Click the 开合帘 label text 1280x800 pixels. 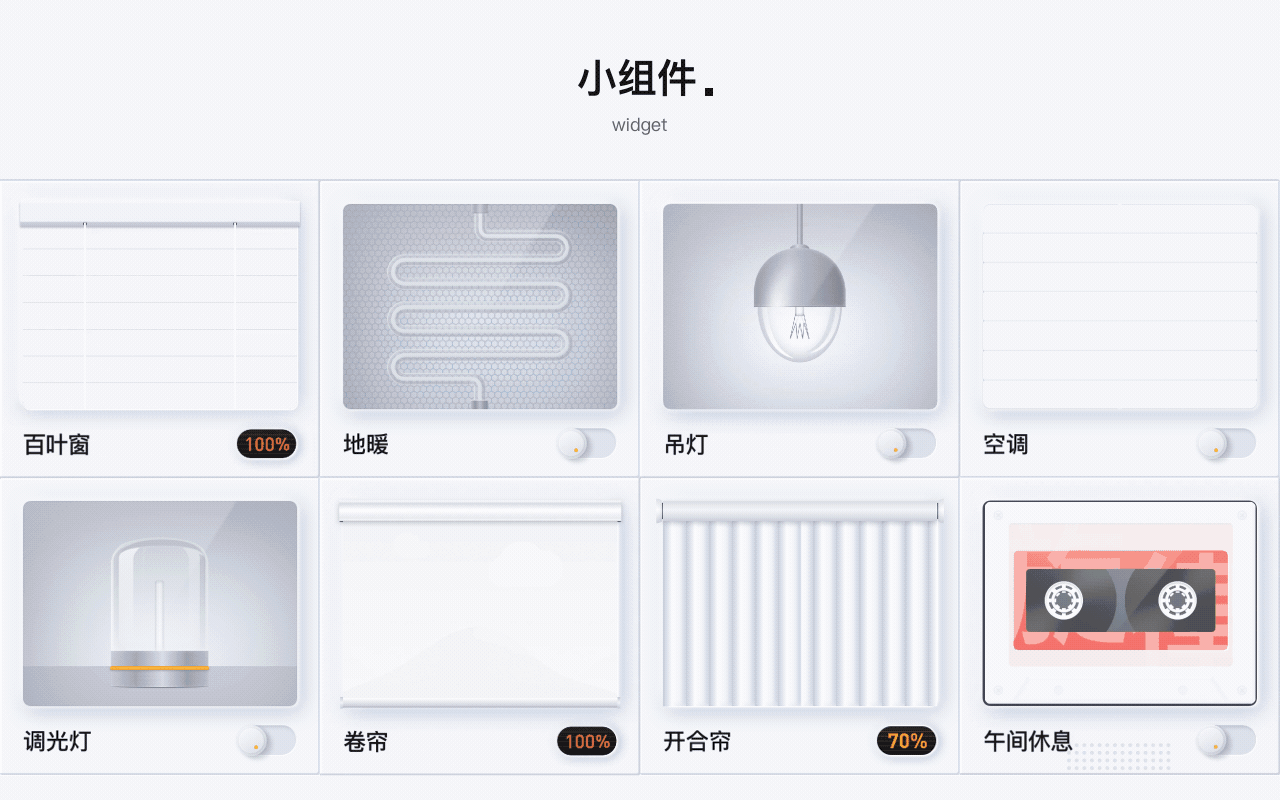697,742
